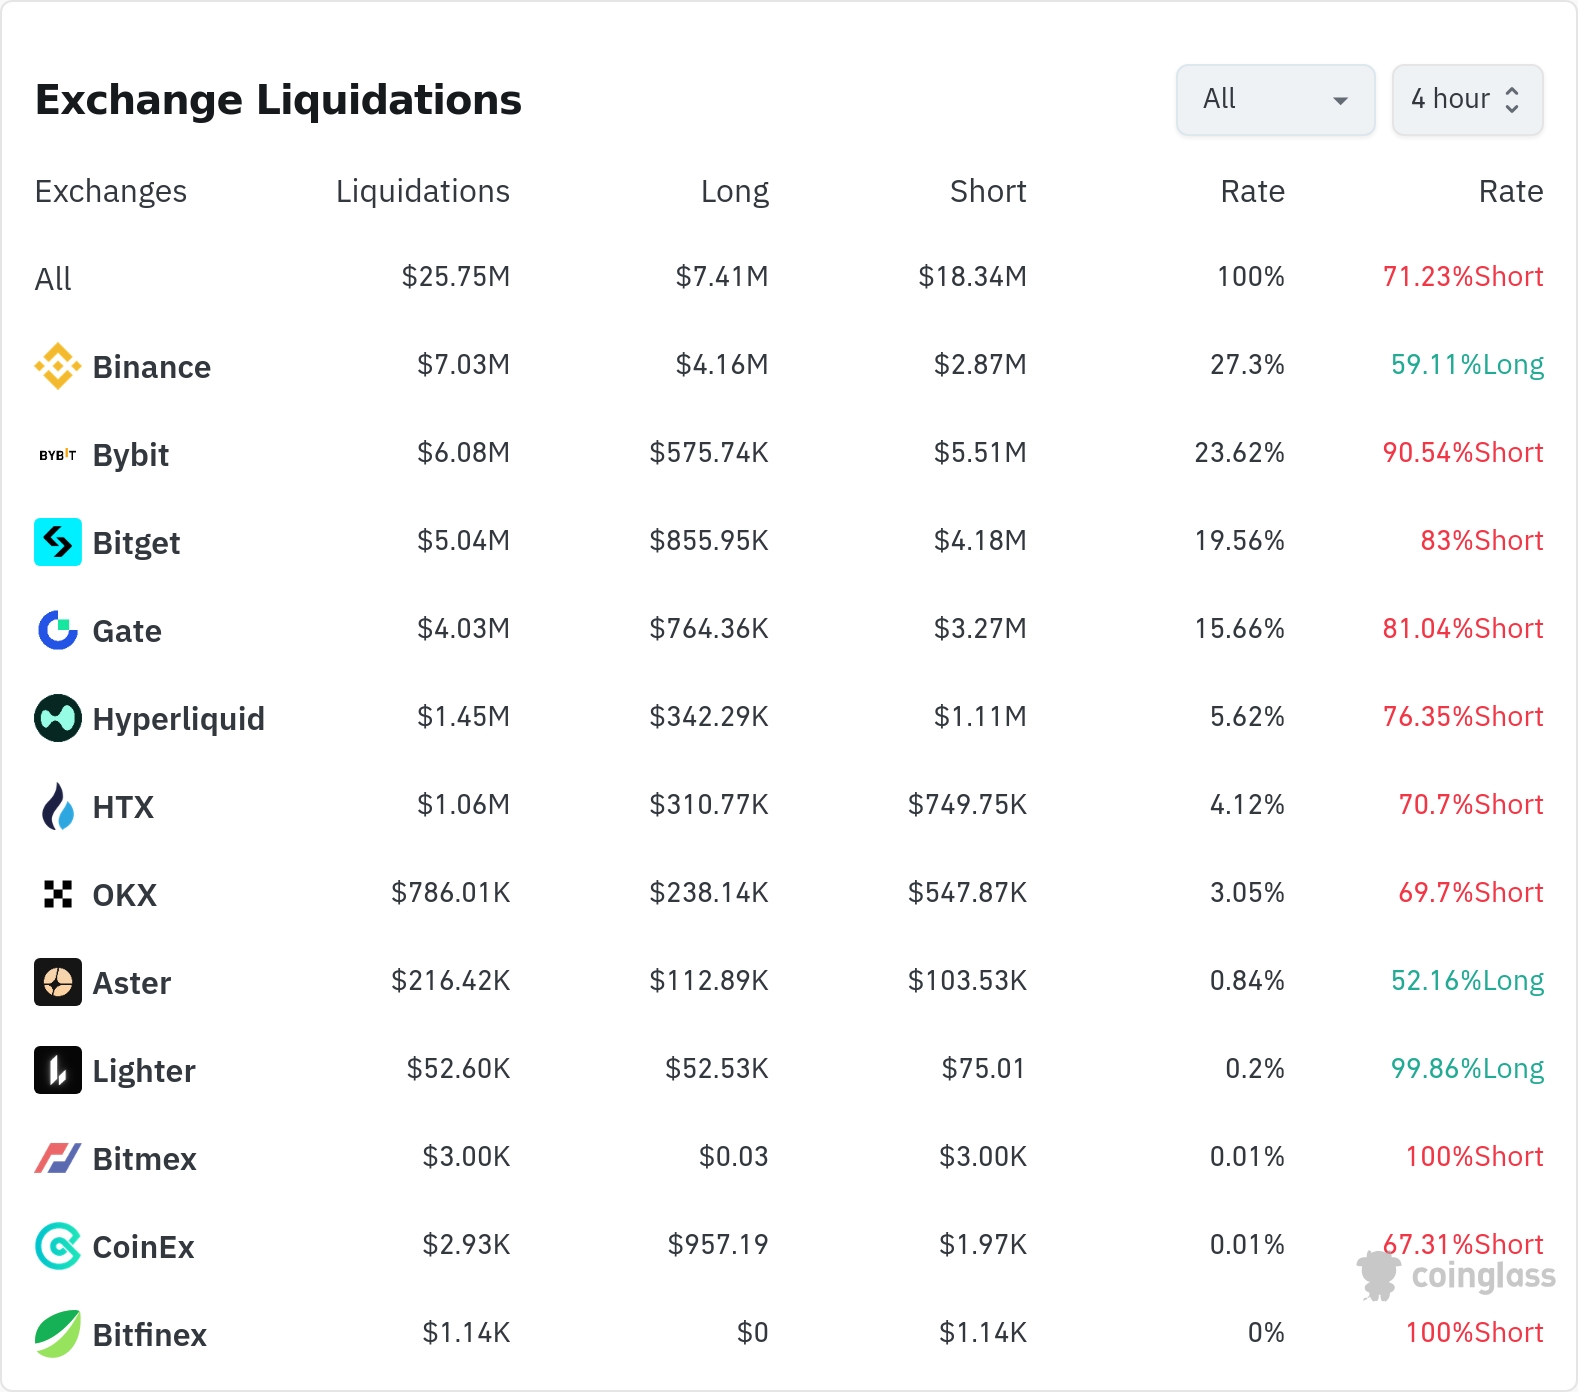Open the 4 hour timeframe selector

click(1467, 100)
